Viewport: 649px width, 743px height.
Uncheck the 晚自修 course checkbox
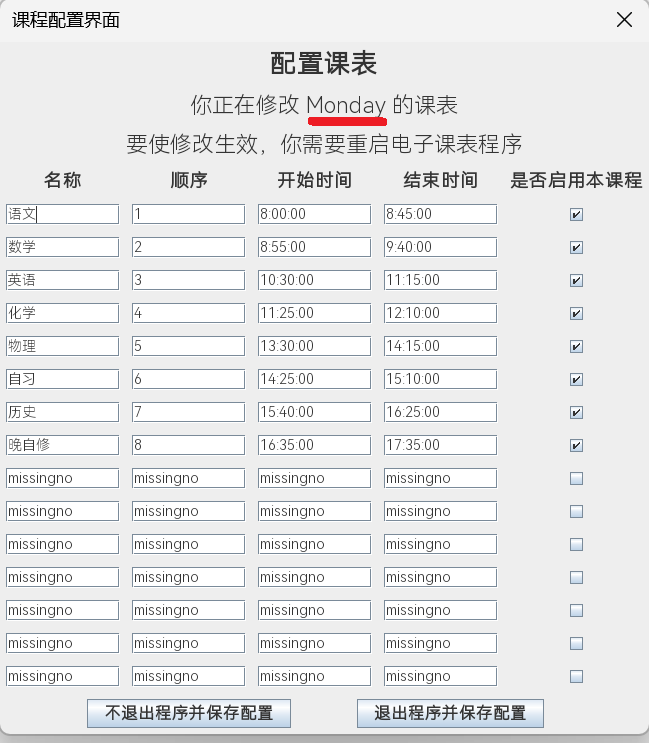[576, 445]
